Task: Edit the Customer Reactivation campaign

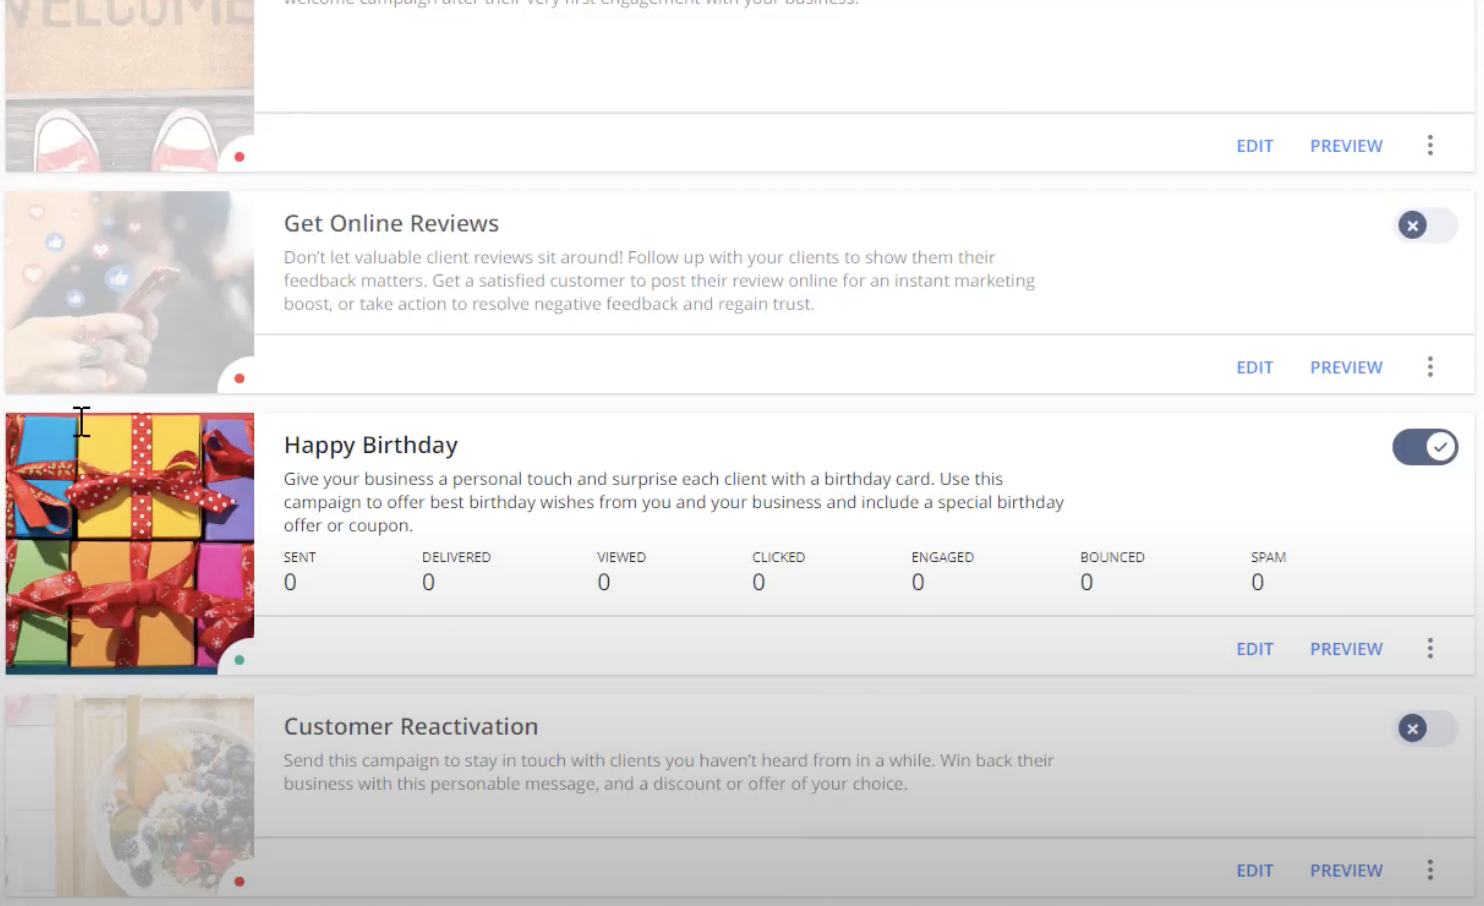Action: (1254, 870)
